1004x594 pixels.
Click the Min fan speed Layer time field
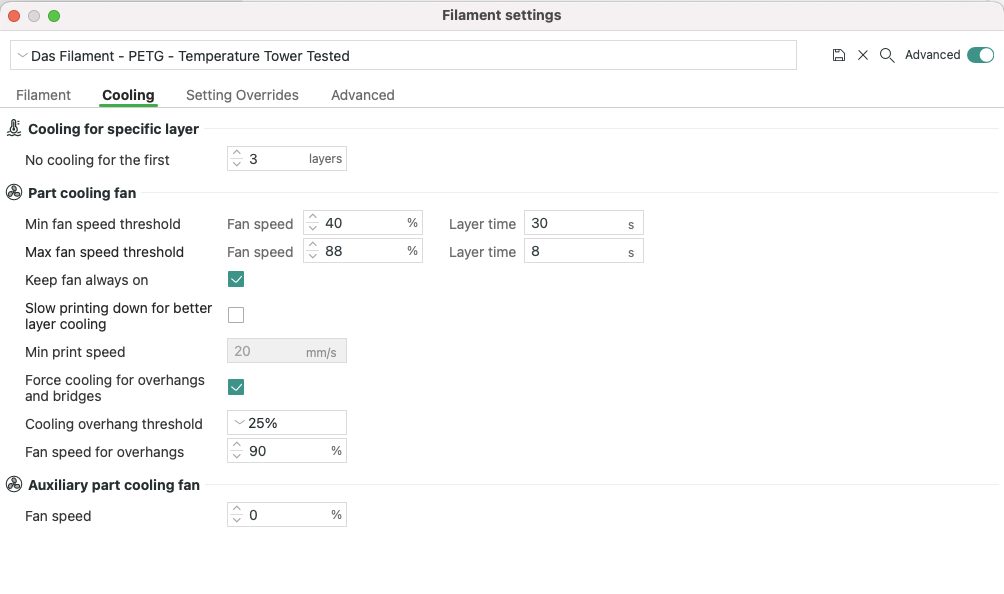pyautogui.click(x=576, y=224)
